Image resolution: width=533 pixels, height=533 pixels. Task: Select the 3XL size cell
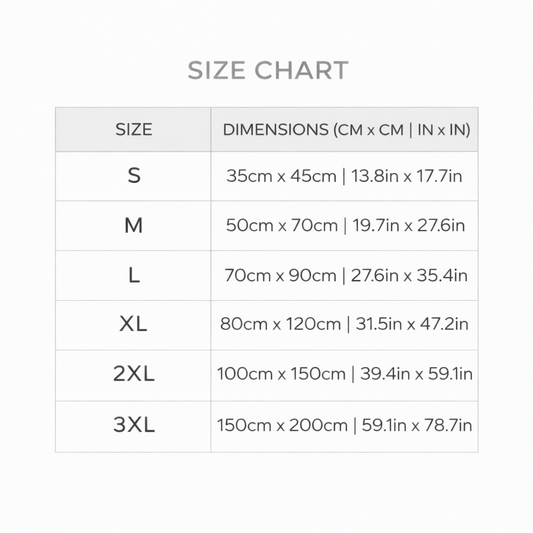(133, 426)
